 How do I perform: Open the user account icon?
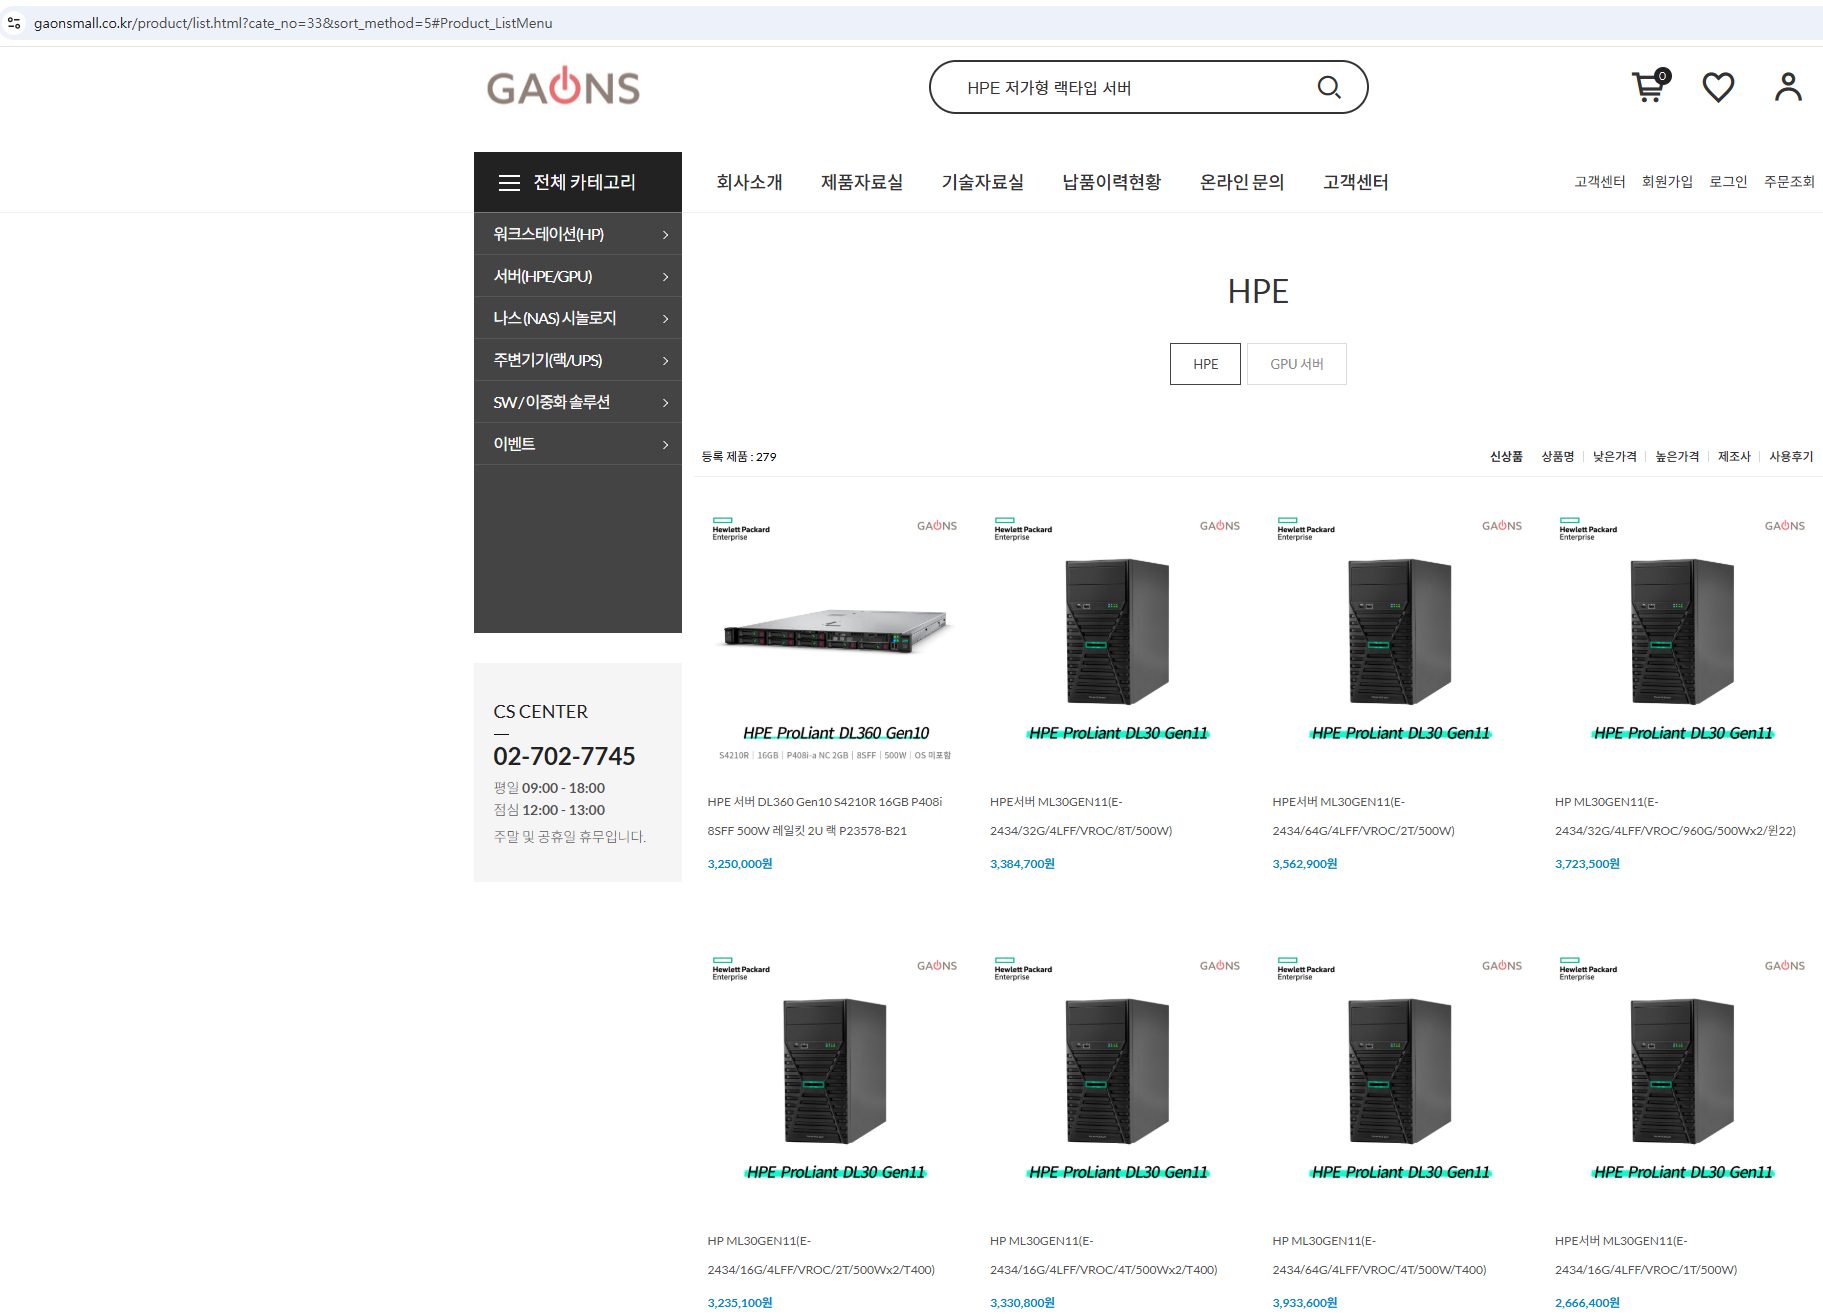(x=1788, y=87)
